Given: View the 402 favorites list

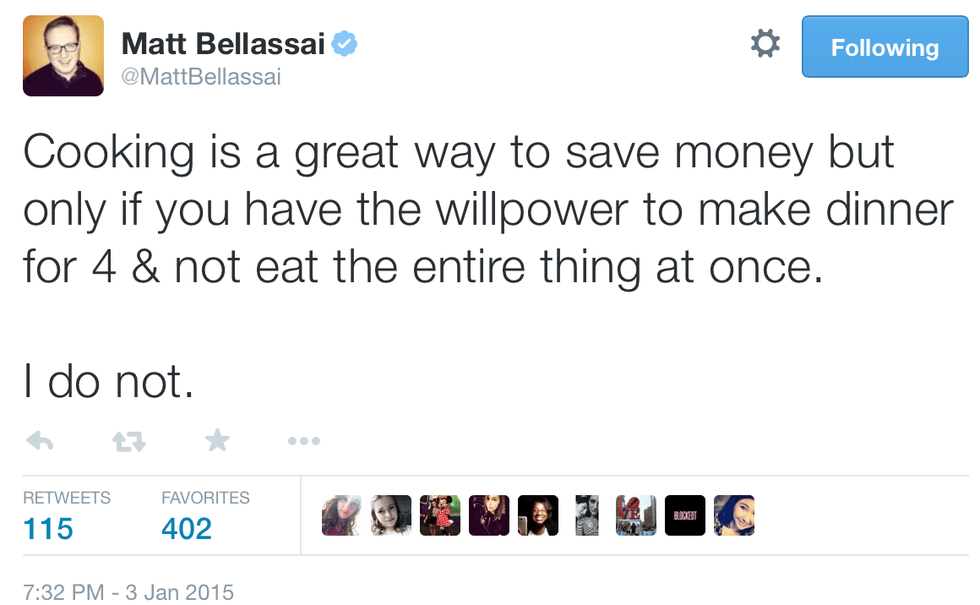Looking at the screenshot, I should pos(186,527).
